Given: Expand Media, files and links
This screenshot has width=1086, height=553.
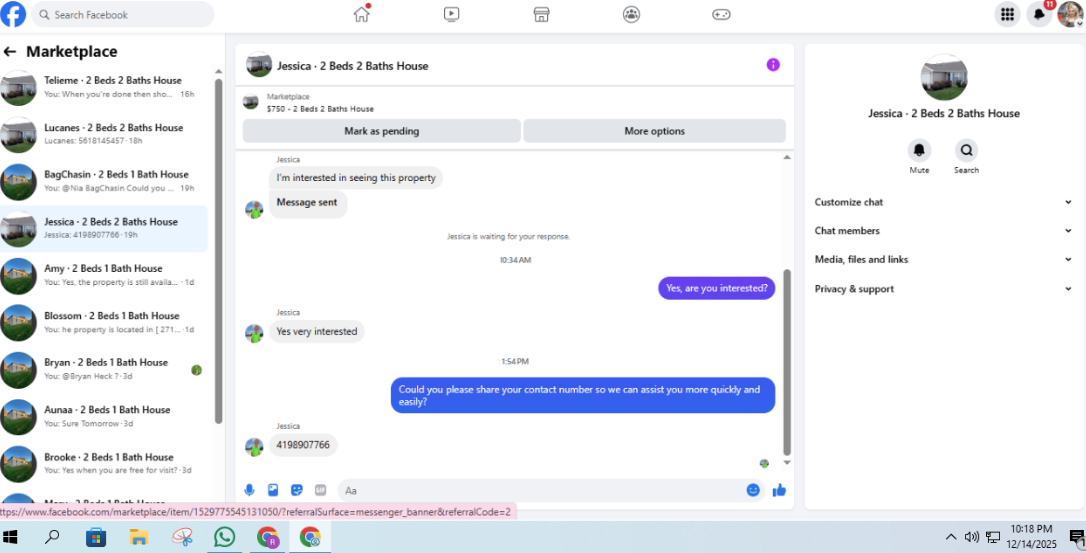Looking at the screenshot, I should [943, 259].
